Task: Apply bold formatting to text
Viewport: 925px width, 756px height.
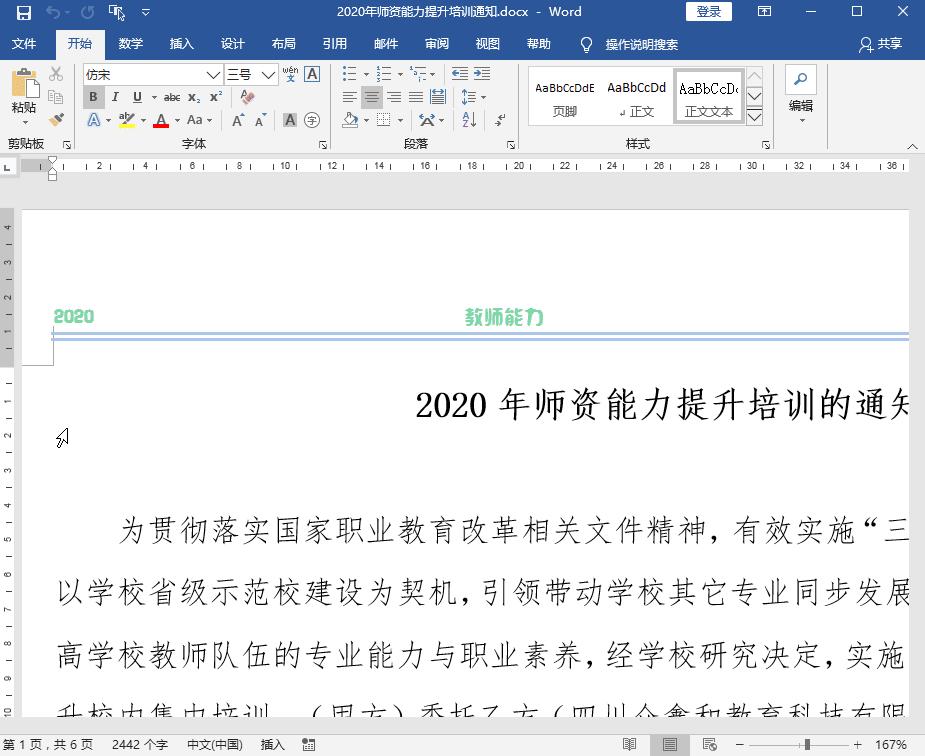Action: [x=92, y=96]
